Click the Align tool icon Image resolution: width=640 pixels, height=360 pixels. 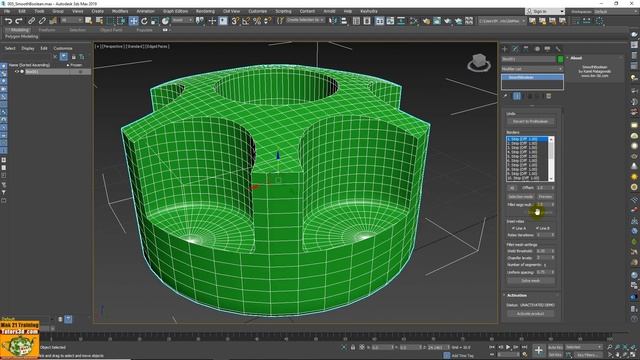coord(344,20)
